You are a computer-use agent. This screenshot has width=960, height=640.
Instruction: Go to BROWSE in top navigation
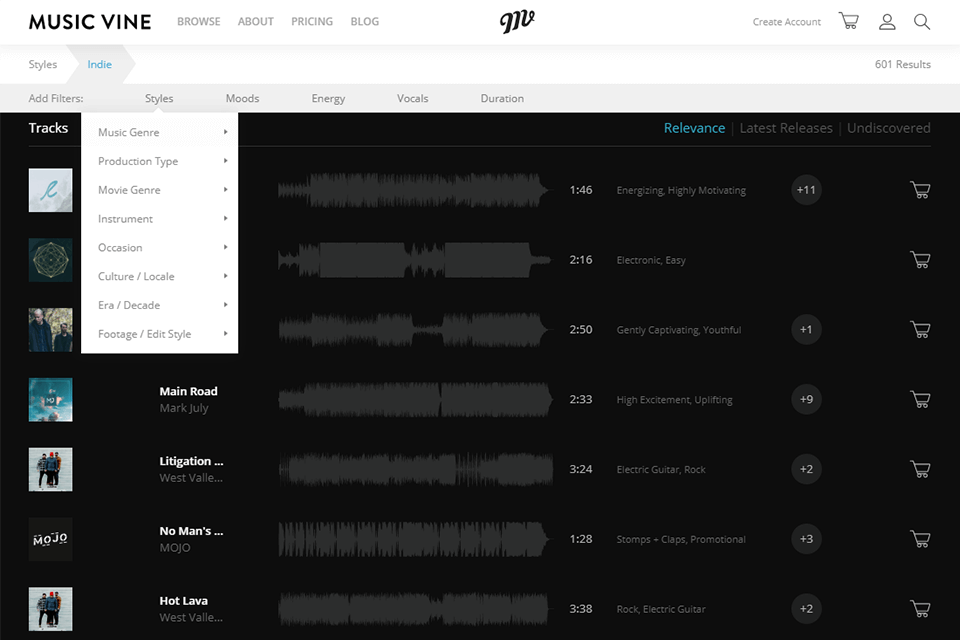[198, 21]
